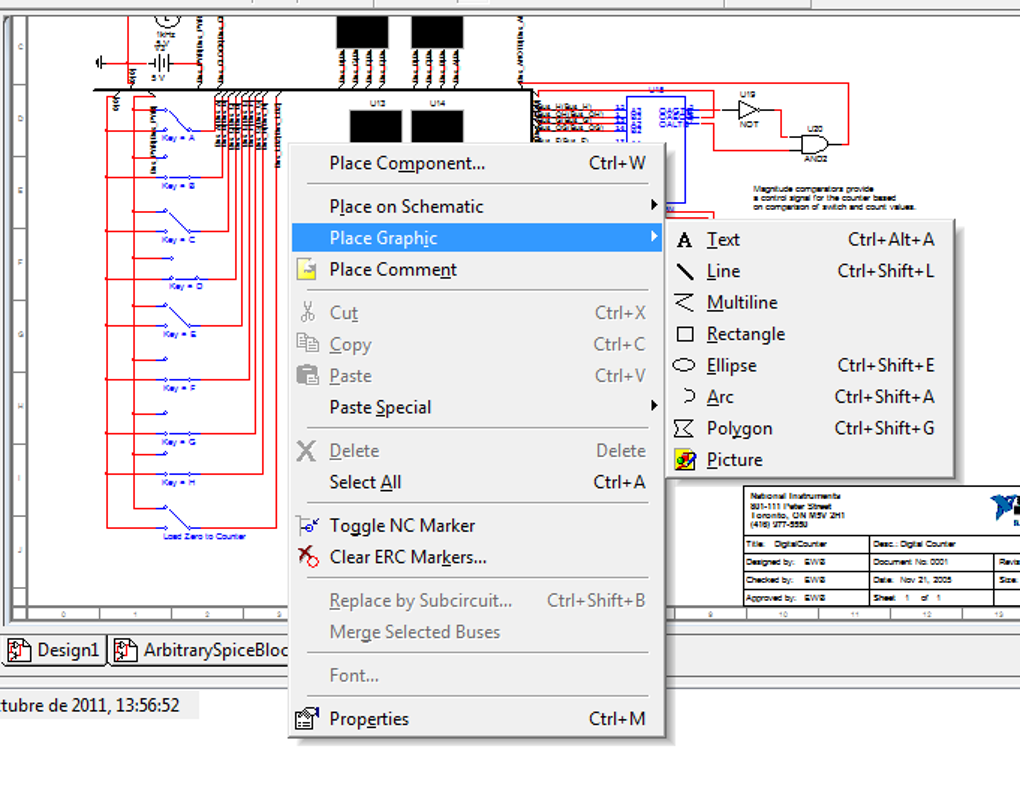Select the Rectangle shape icon
This screenshot has width=1020, height=791.
pos(685,334)
